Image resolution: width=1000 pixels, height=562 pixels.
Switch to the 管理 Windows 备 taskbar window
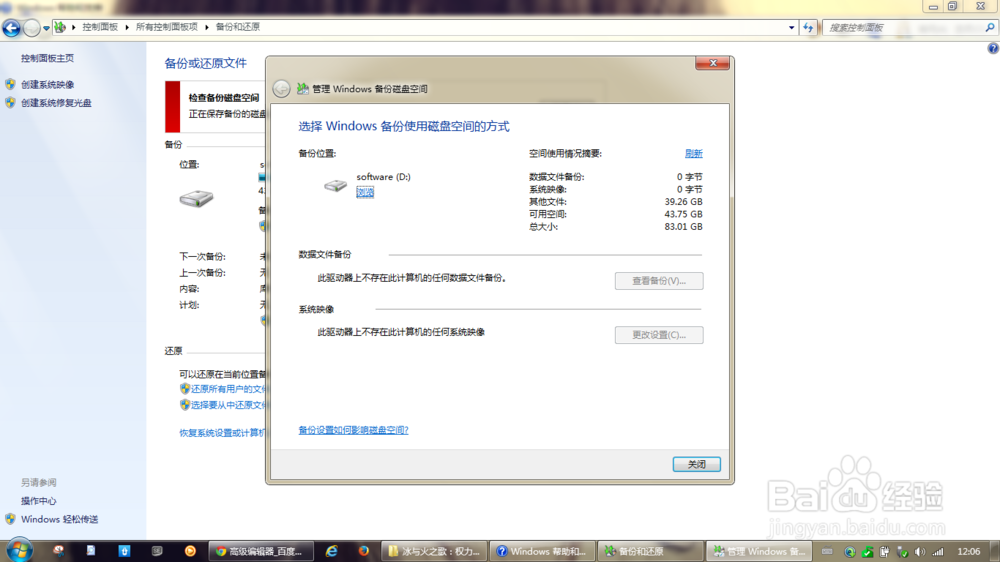(x=759, y=551)
